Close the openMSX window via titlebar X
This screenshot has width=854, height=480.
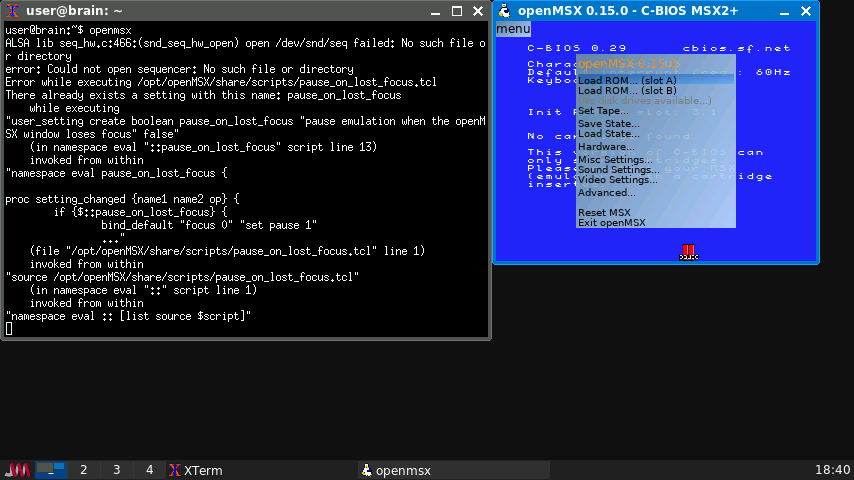pos(805,11)
